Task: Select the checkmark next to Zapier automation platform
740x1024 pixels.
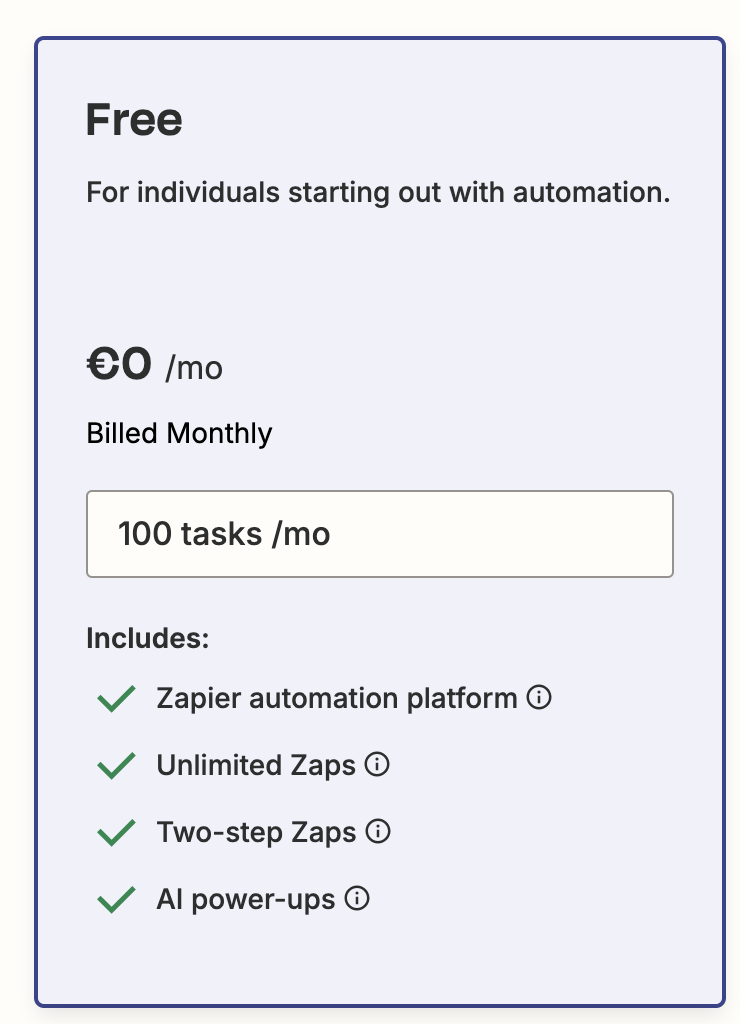Action: click(x=115, y=698)
